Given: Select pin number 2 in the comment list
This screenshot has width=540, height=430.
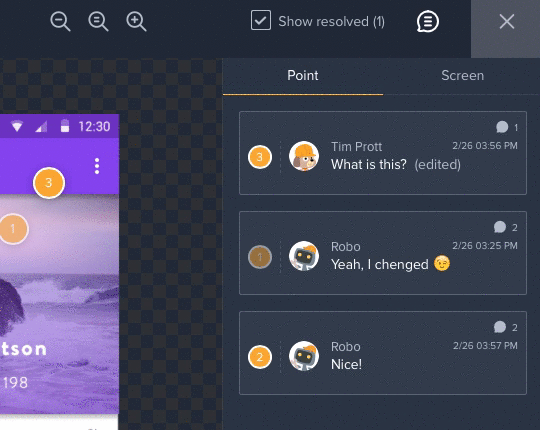Looking at the screenshot, I should click(x=260, y=357).
